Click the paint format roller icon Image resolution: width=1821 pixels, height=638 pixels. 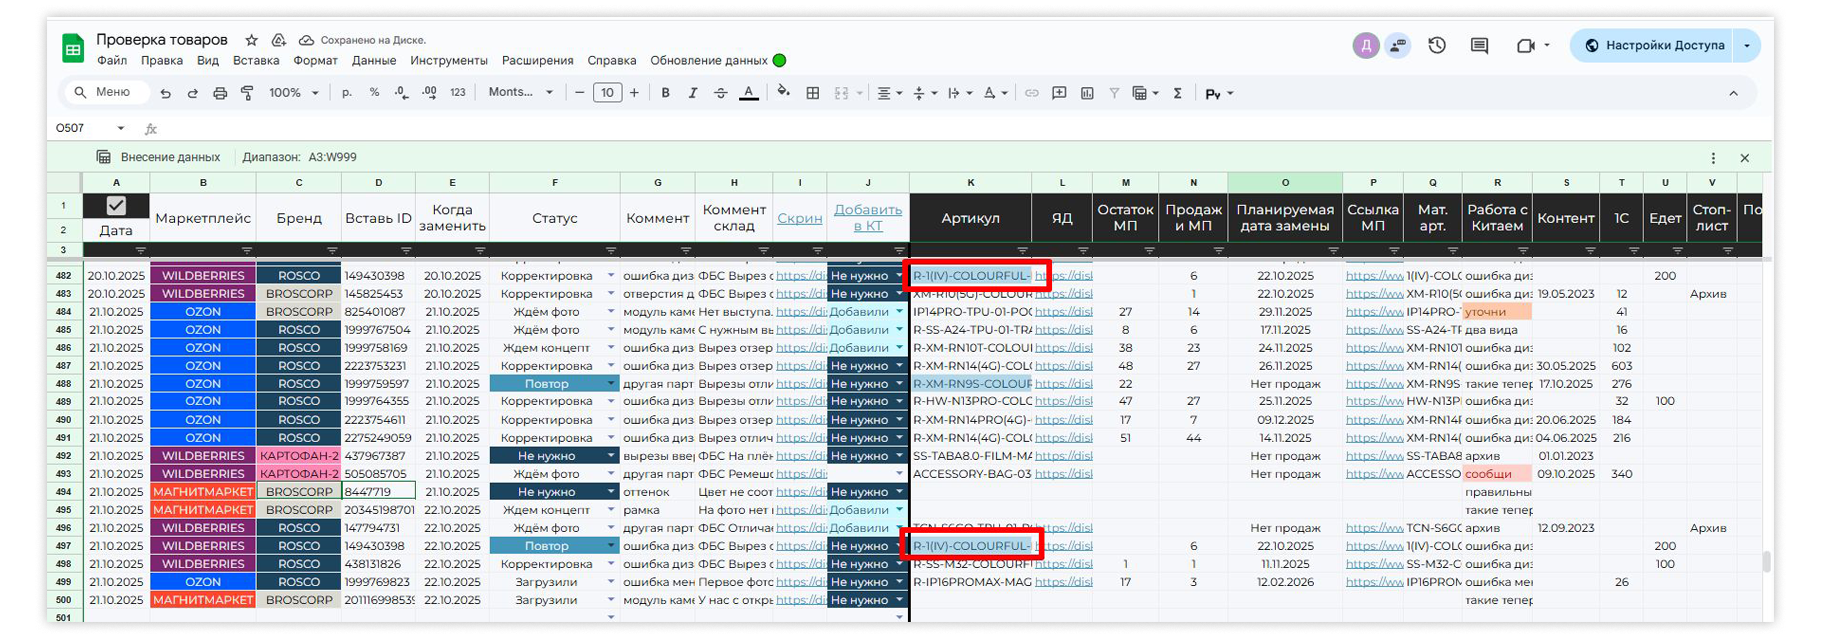click(x=247, y=93)
